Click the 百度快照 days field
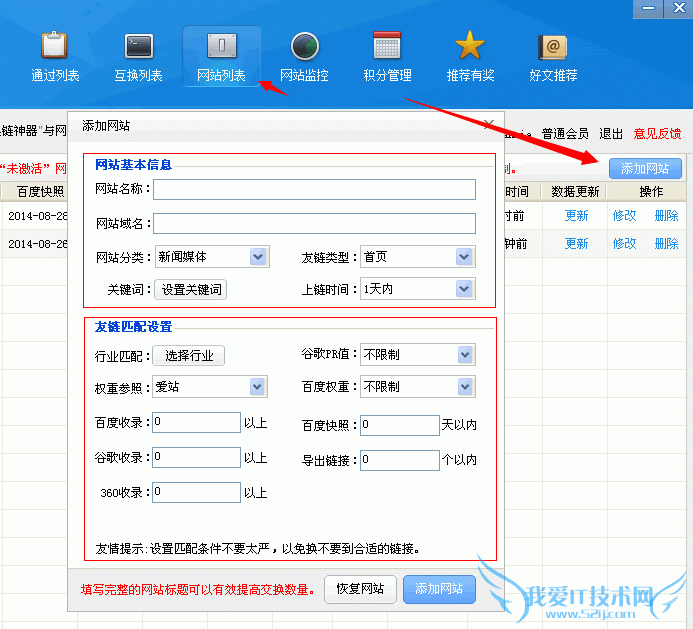The height and width of the screenshot is (629, 693). tap(400, 425)
